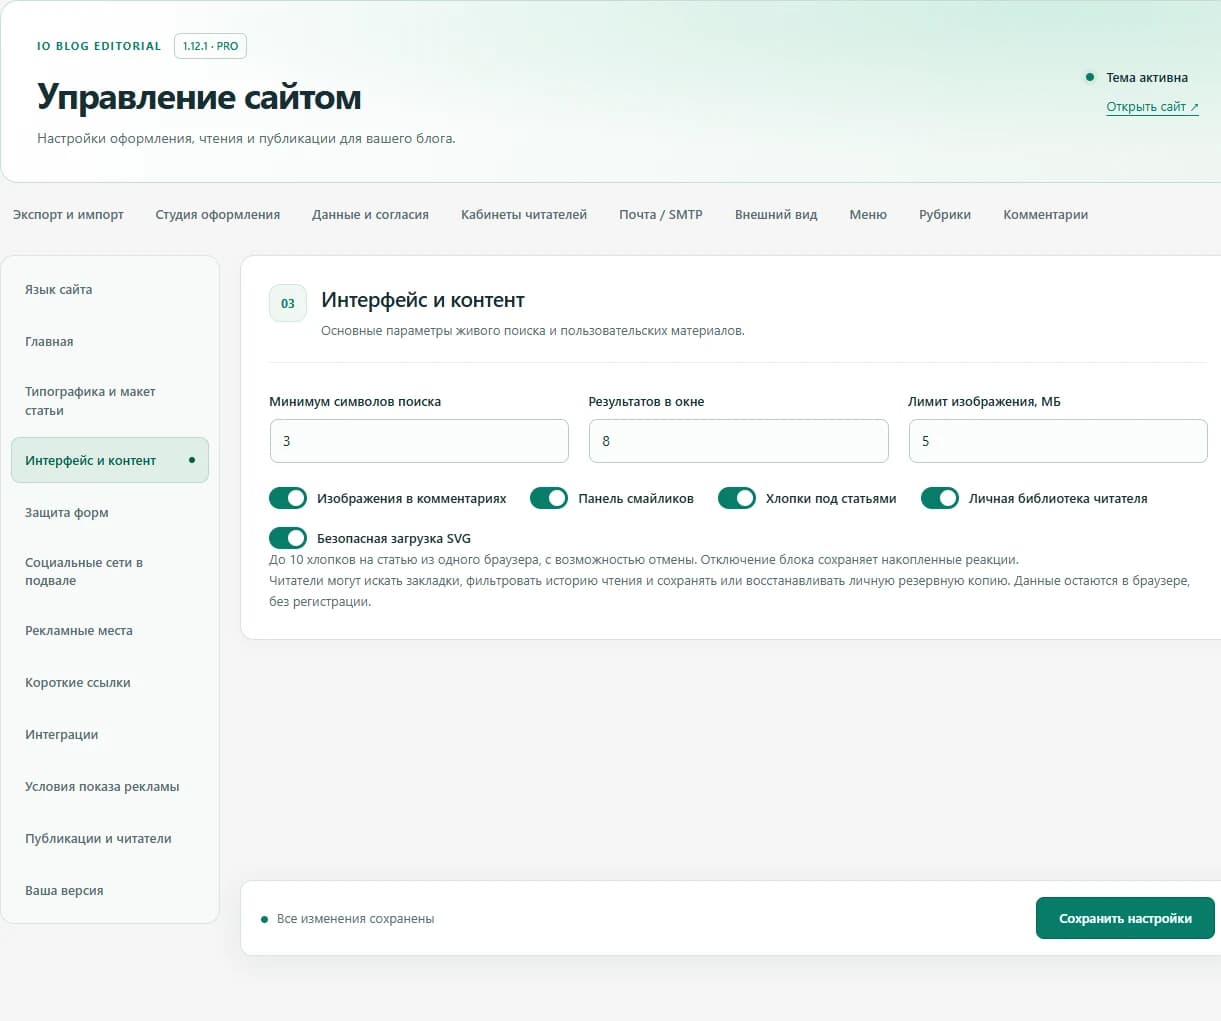Toggle Панель смайликов switch
The height and width of the screenshot is (1021, 1221).
[x=549, y=498]
